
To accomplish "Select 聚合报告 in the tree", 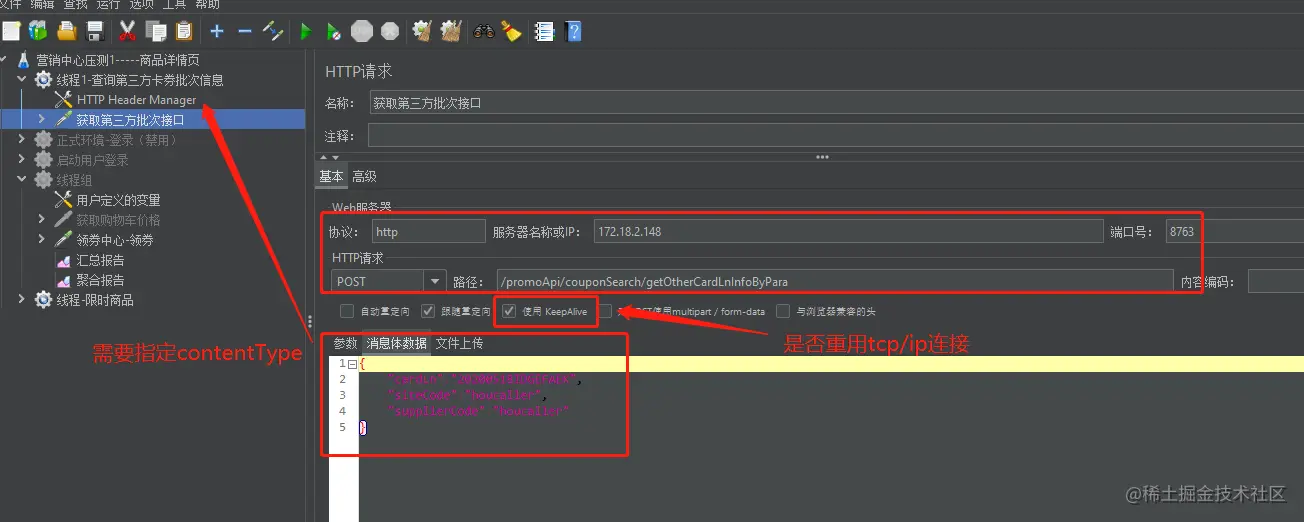I will point(100,280).
